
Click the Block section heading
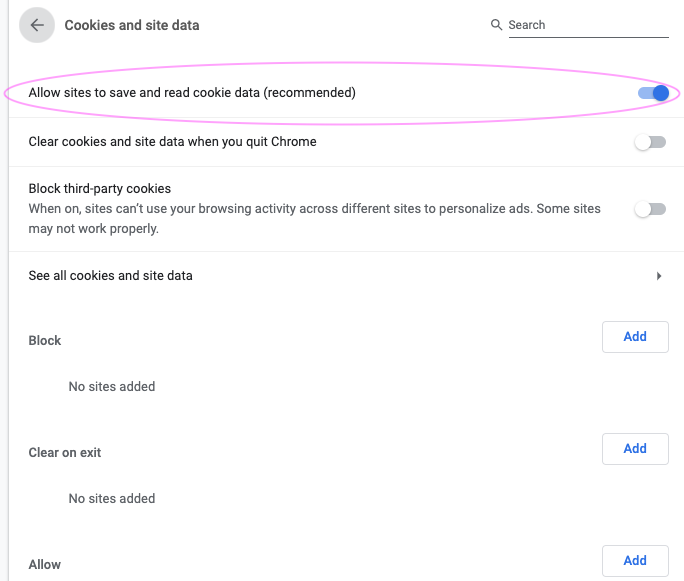tap(45, 340)
